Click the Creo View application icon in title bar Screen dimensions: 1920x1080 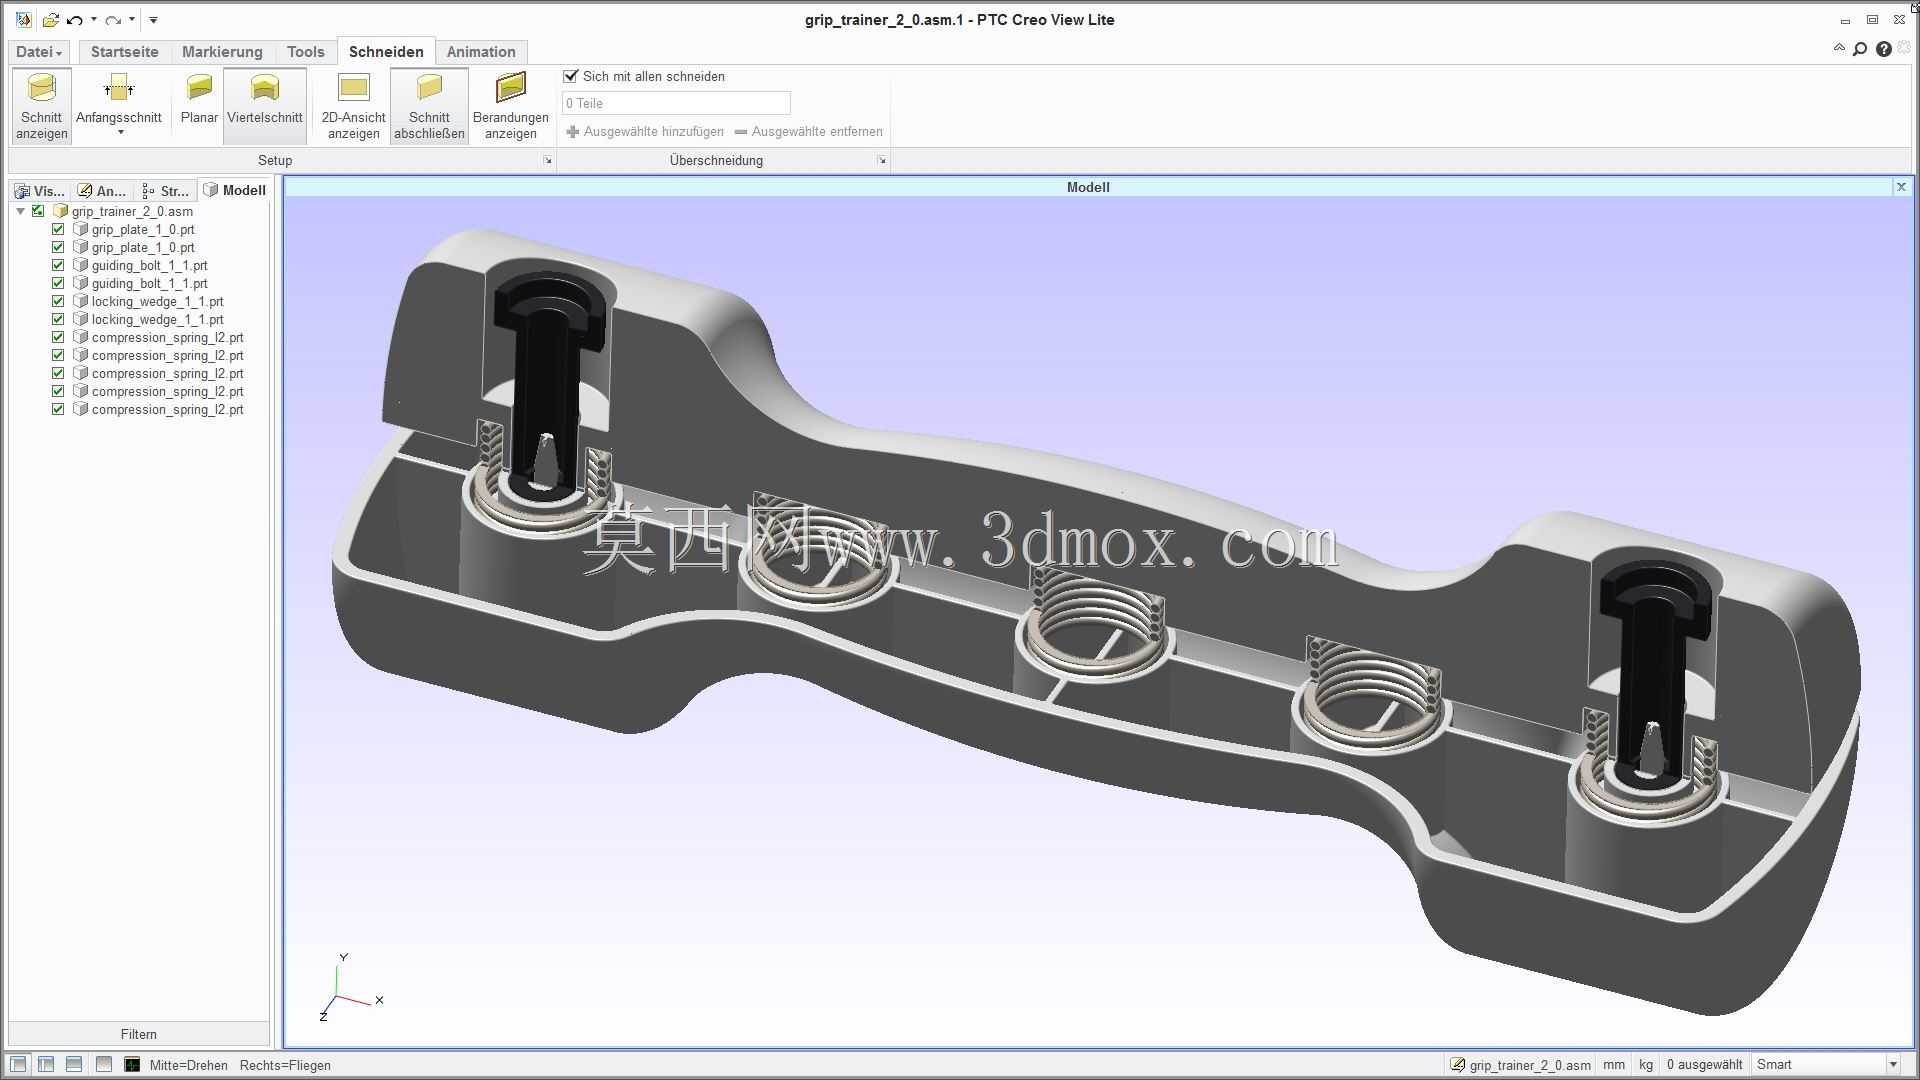[x=23, y=20]
